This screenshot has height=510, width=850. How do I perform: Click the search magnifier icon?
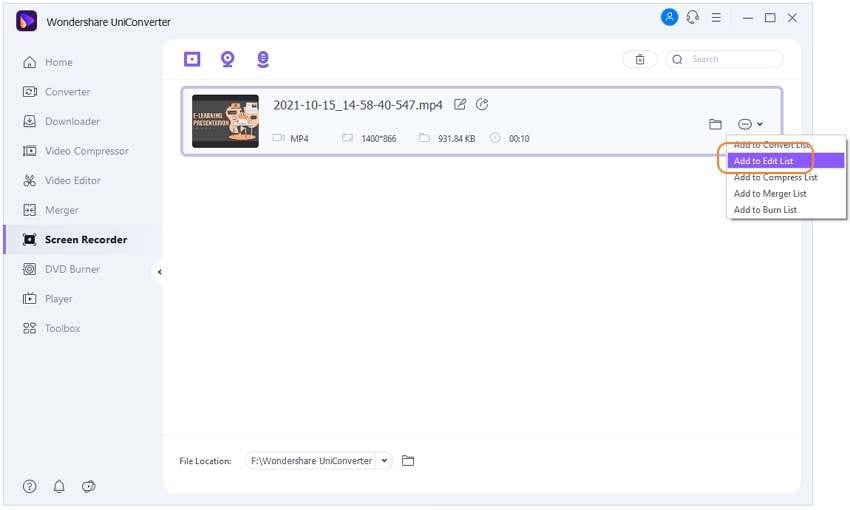coord(677,59)
